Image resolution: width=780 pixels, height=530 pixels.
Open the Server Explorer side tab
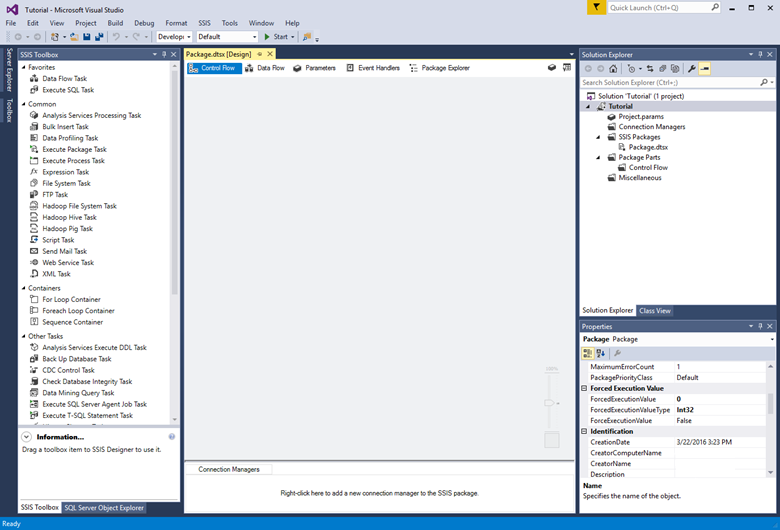tap(9, 70)
